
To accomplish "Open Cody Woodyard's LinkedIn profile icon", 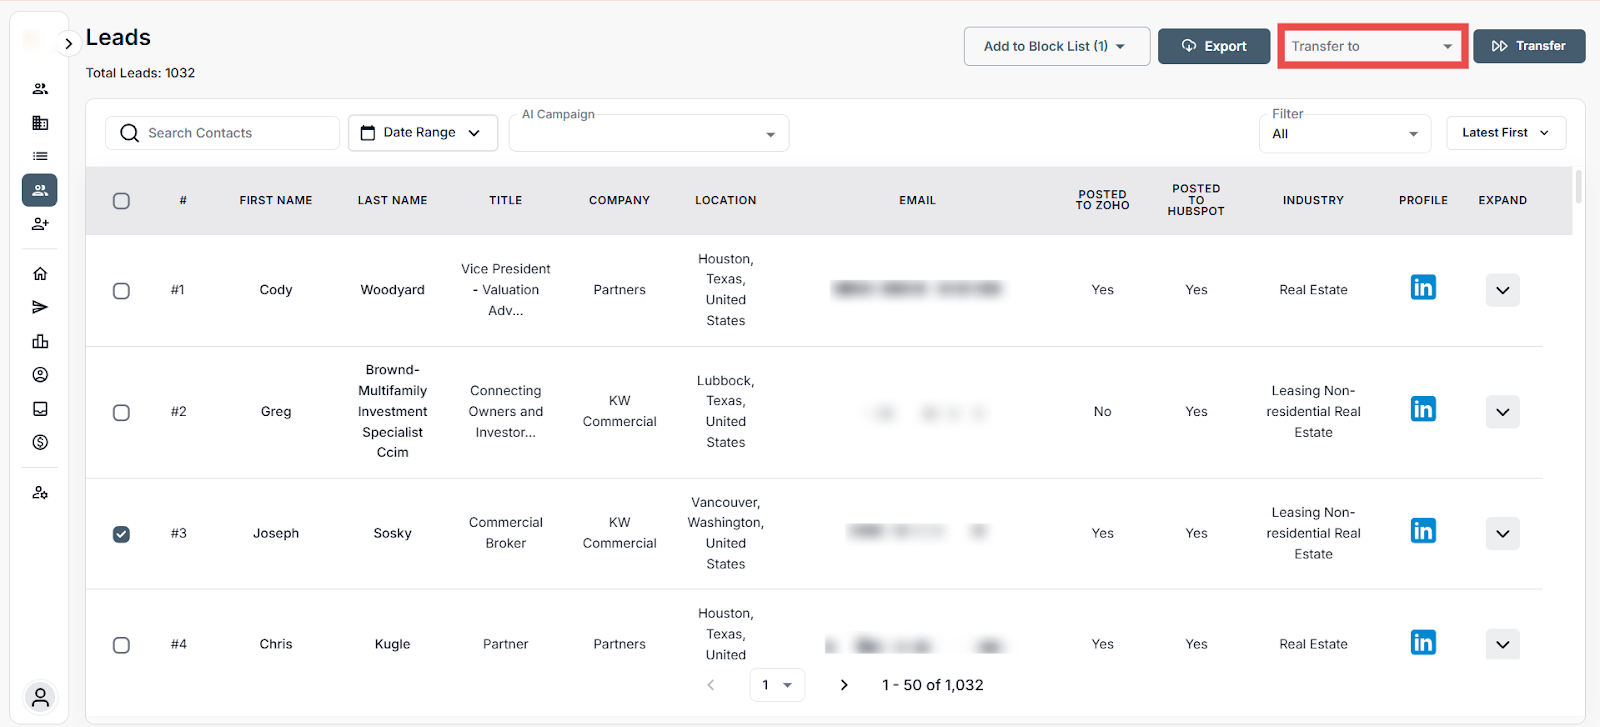I will (x=1423, y=288).
